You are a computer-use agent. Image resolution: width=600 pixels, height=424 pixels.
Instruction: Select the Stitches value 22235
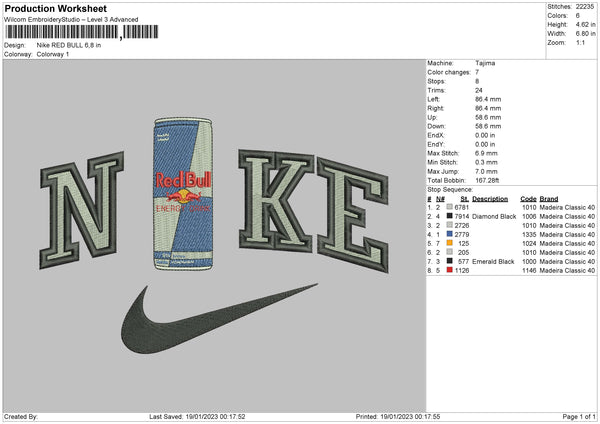[585, 7]
